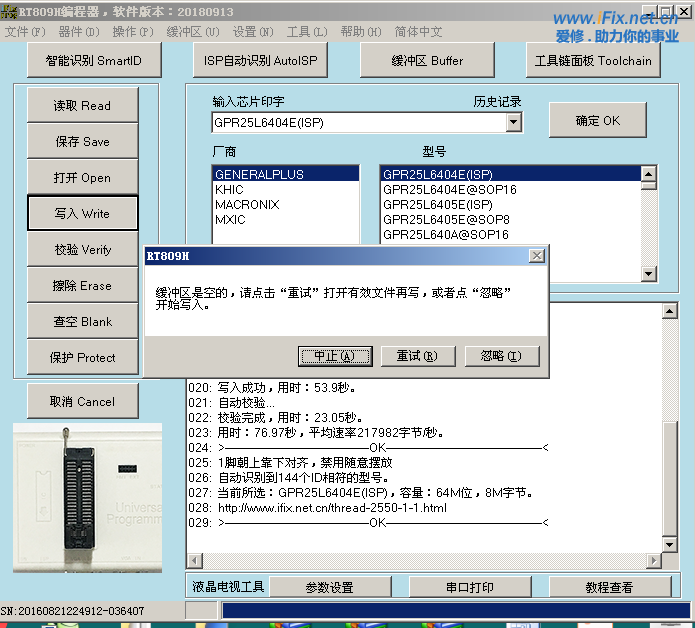Image resolution: width=695 pixels, height=628 pixels.
Task: Open the 缓冲区 Buffer panel button
Action: tap(427, 60)
